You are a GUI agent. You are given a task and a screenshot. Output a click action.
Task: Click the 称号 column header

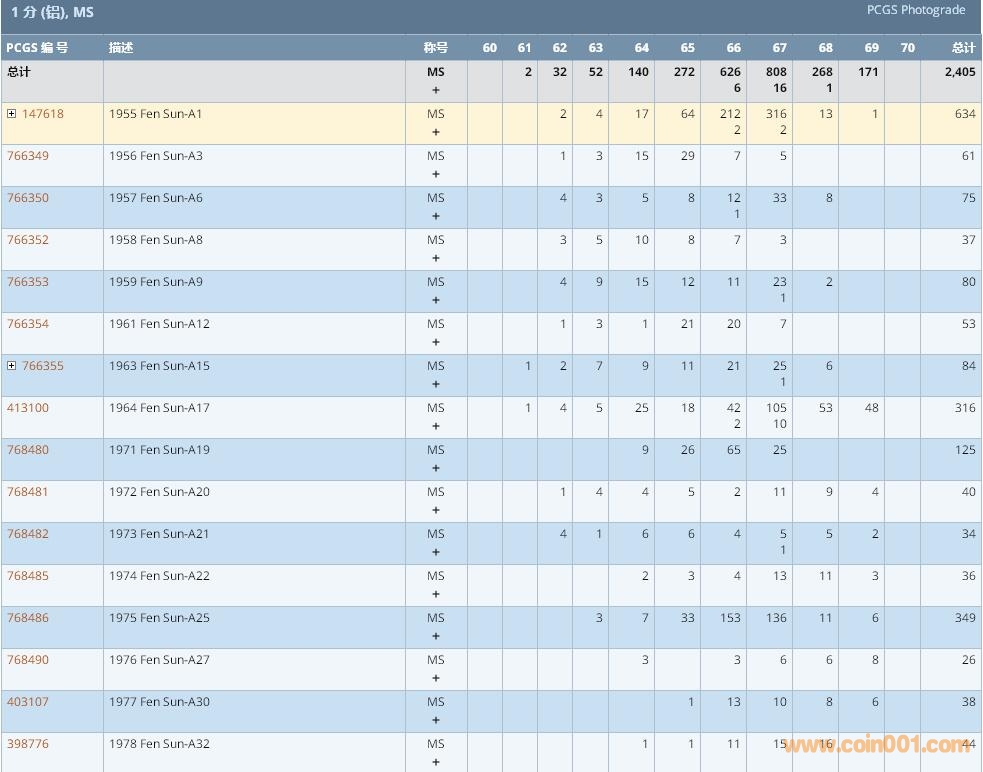[435, 48]
